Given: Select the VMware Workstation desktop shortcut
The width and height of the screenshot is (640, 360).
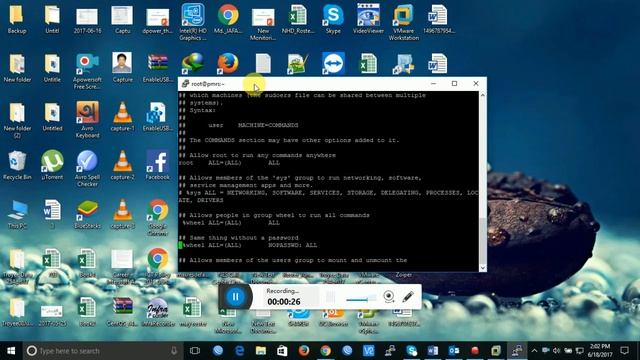Looking at the screenshot, I should coord(403,22).
